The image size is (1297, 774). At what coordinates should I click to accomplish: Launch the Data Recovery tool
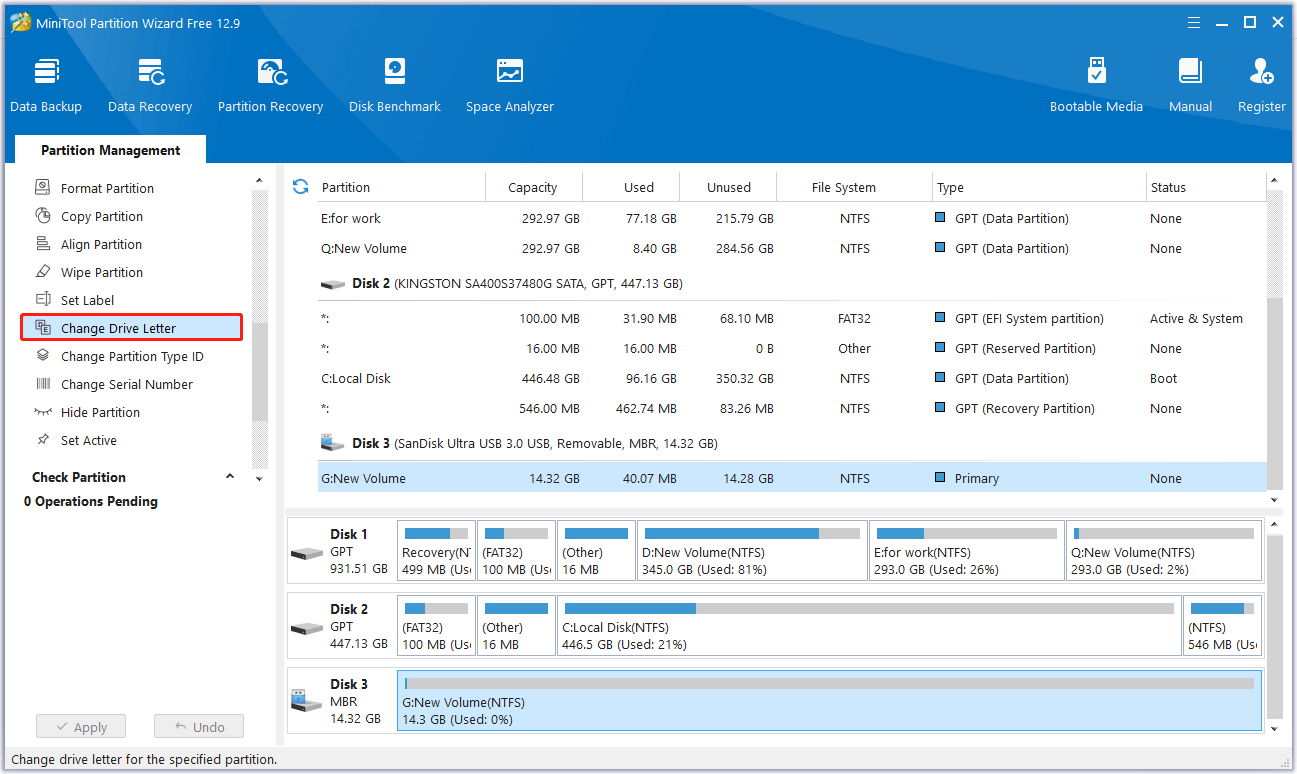pos(150,86)
